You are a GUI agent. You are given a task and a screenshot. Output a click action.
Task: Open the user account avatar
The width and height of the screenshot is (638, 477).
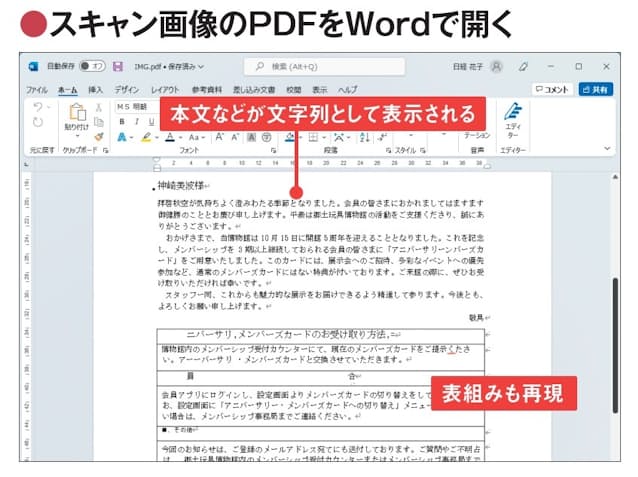(496, 66)
